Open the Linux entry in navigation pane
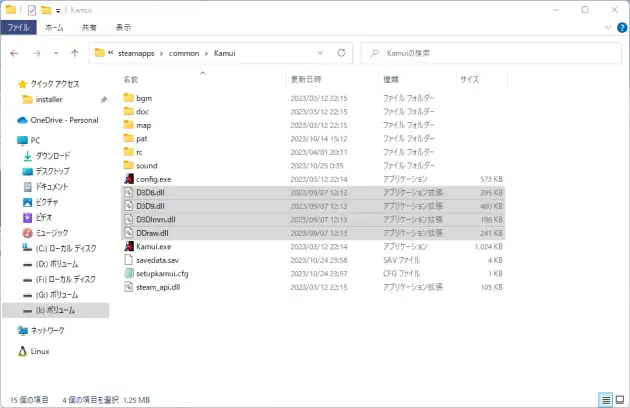This screenshot has width=630, height=408. click(40, 351)
